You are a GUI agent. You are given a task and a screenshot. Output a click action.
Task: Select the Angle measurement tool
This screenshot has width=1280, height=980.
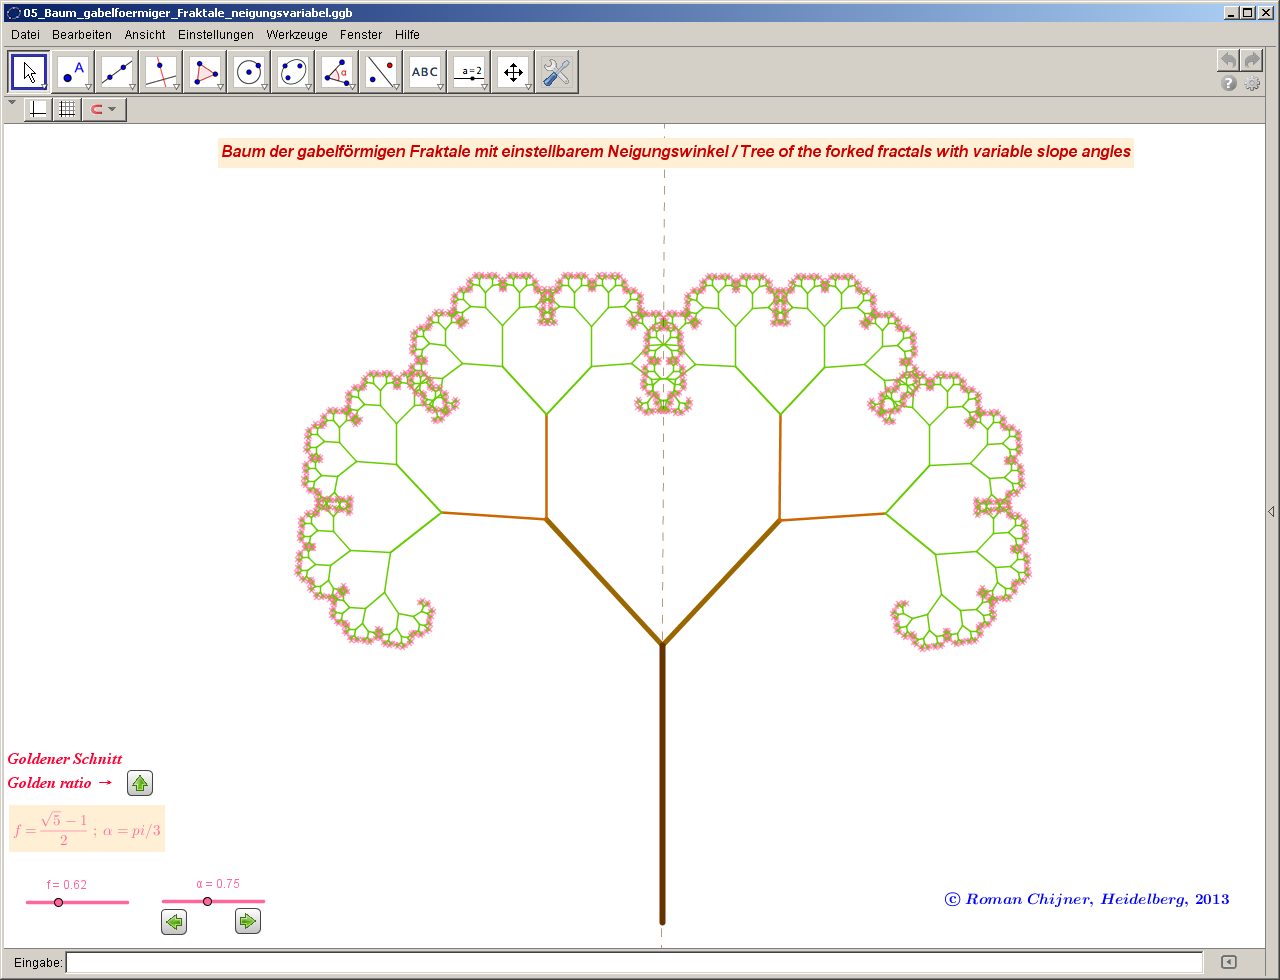pos(337,72)
